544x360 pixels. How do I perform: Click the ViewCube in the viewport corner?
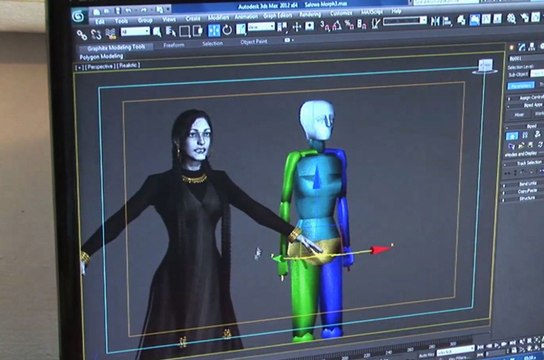[x=485, y=66]
